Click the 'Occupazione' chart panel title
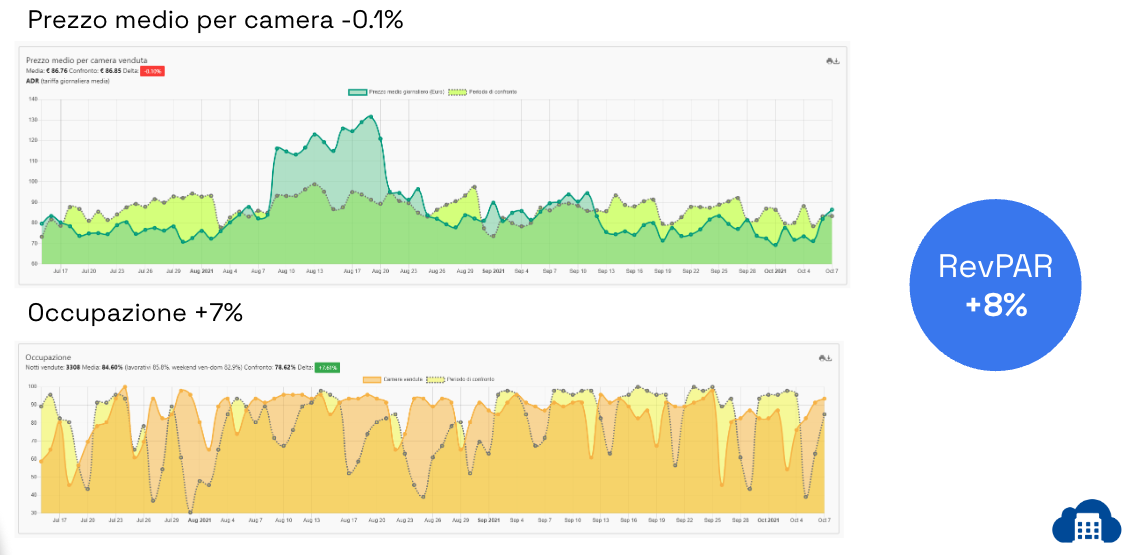 [x=48, y=356]
